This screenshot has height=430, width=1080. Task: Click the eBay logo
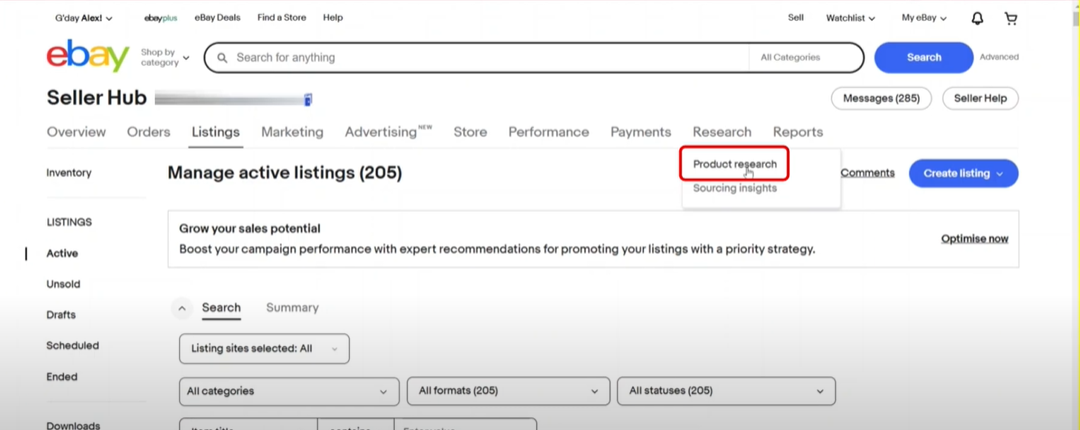click(88, 56)
